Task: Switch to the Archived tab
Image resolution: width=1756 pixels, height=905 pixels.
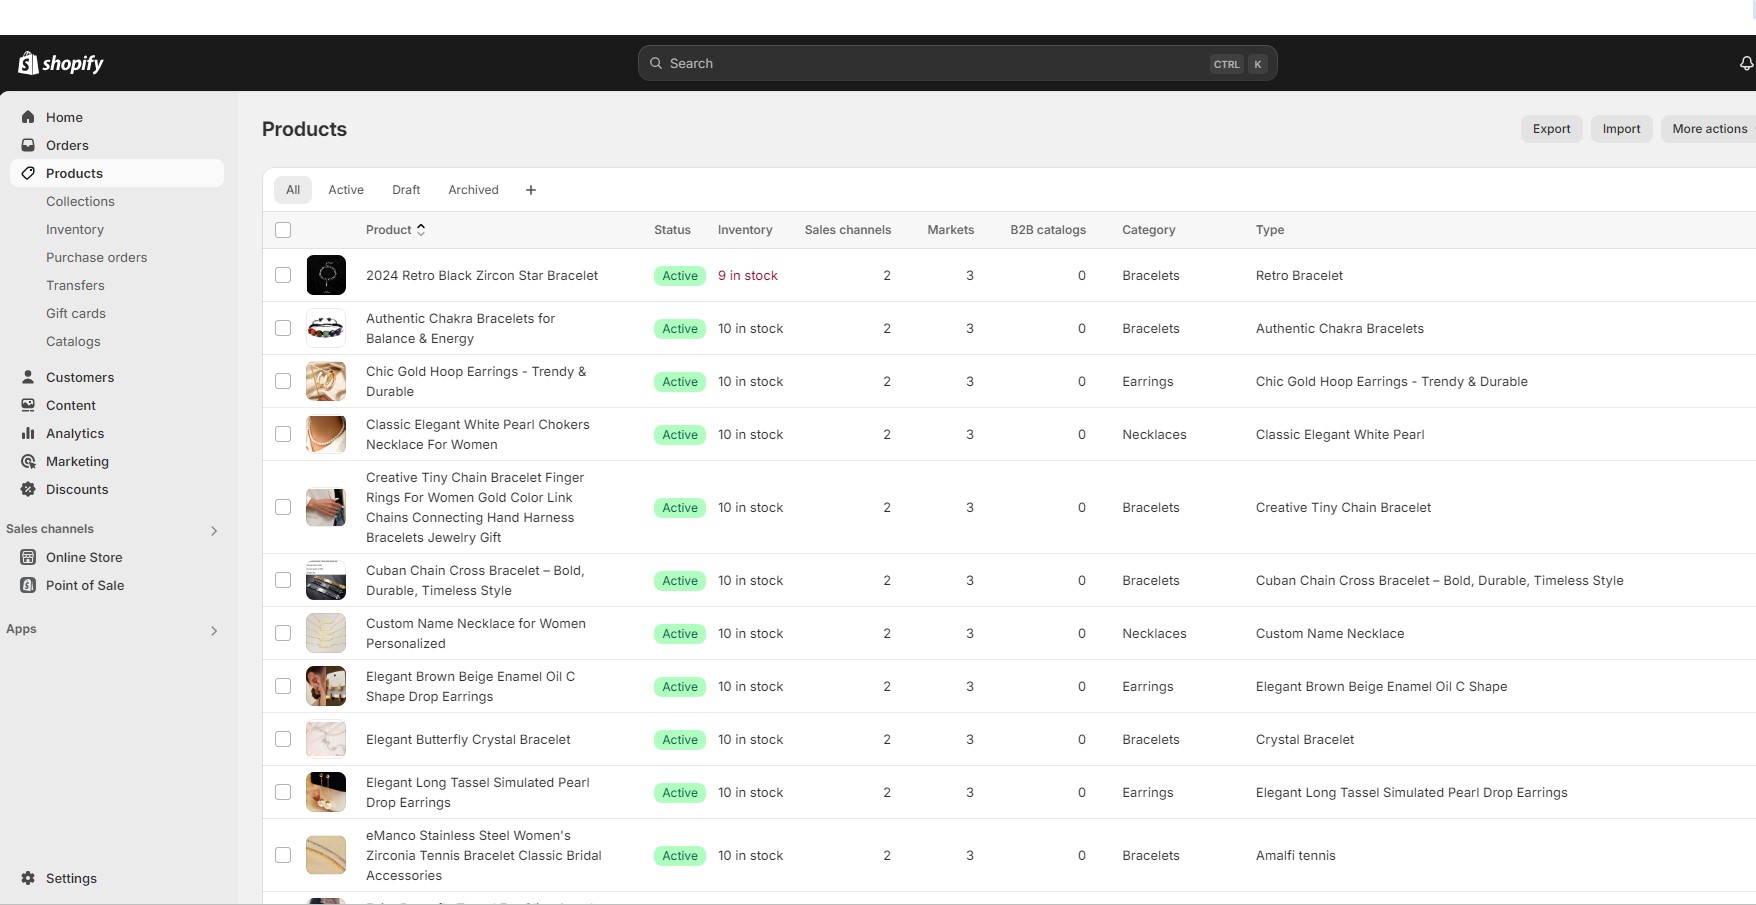Action: pyautogui.click(x=473, y=190)
